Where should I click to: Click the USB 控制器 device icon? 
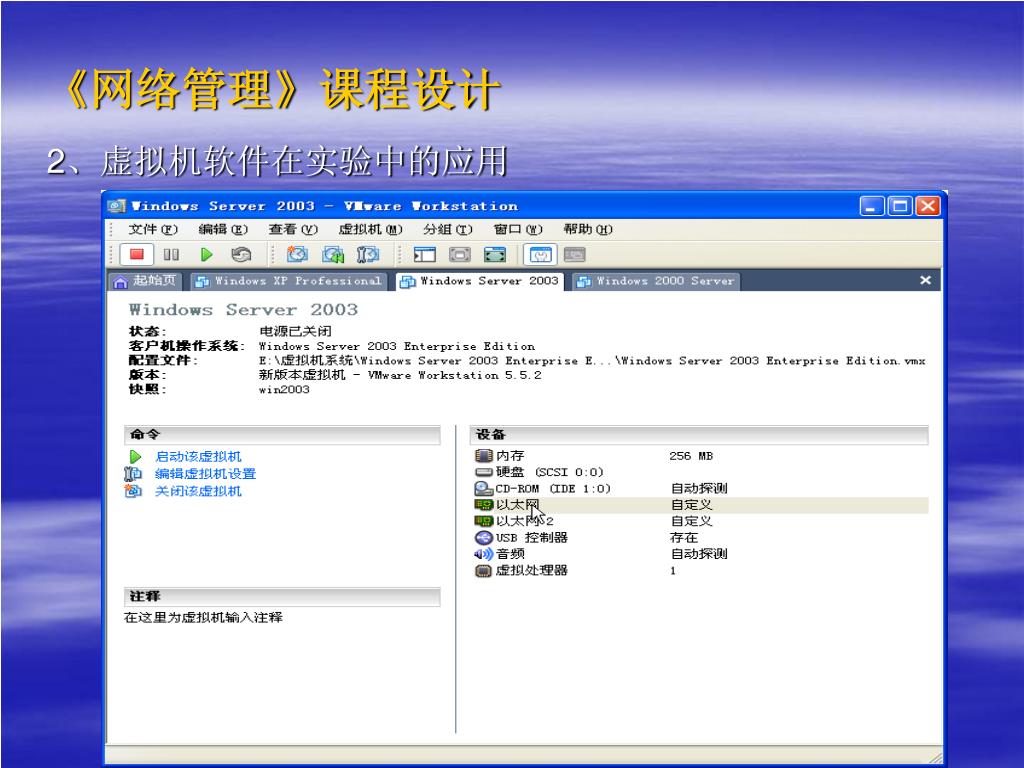pos(483,537)
